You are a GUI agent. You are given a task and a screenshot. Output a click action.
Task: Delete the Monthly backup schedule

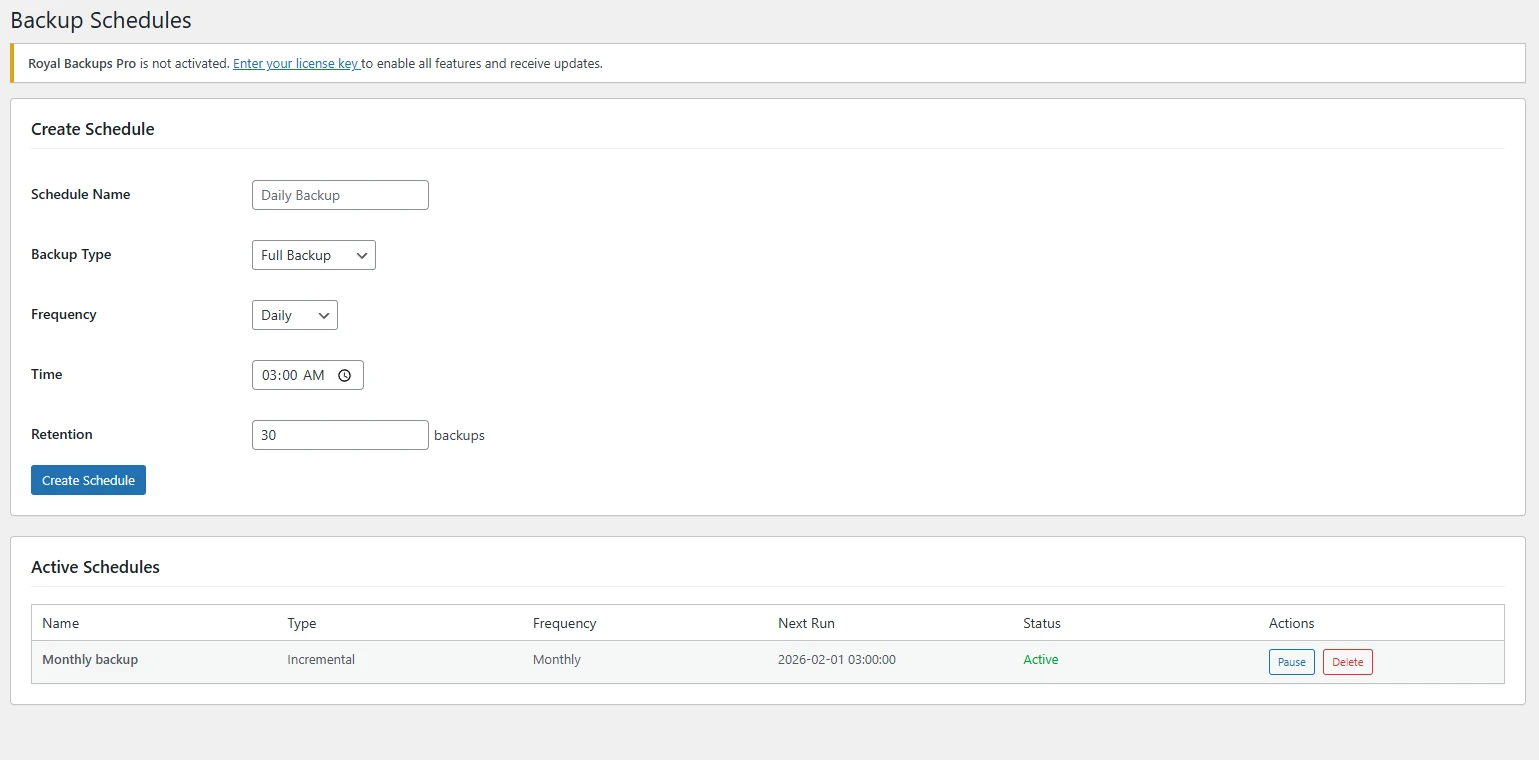(x=1347, y=661)
